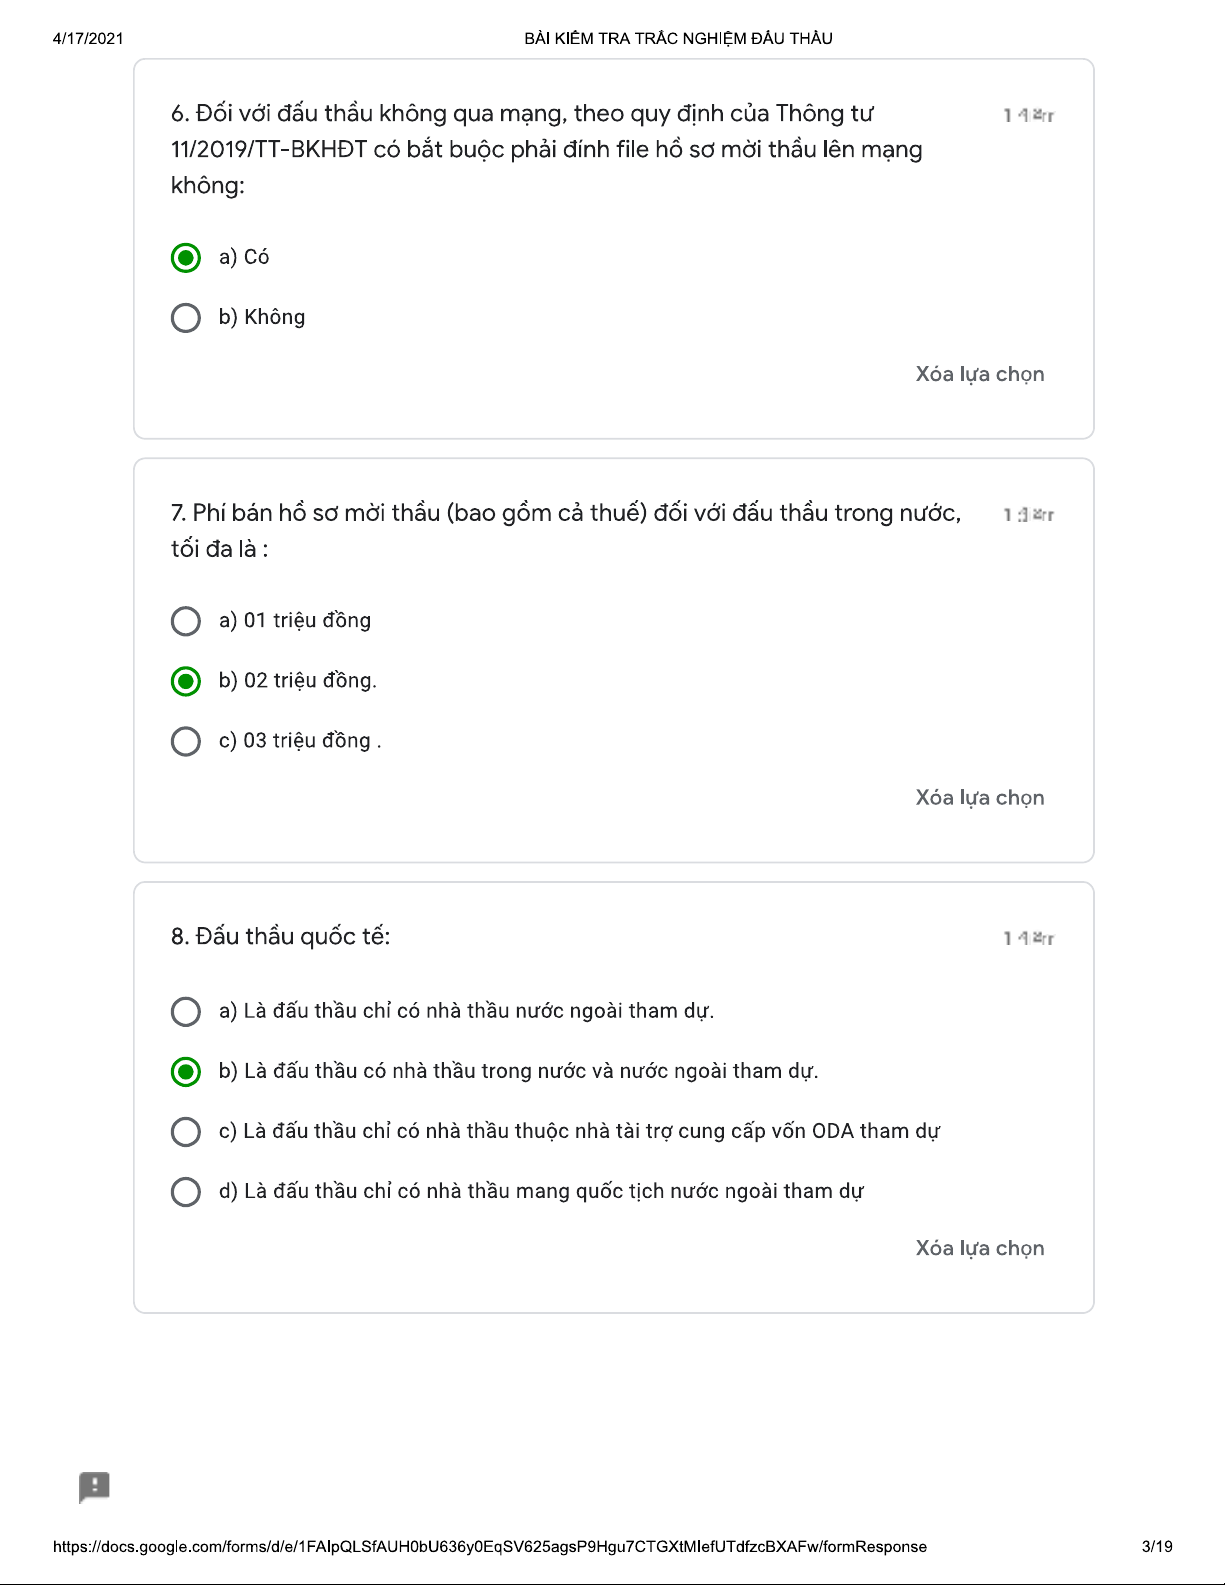Select 'chỉ có nhà thầu nước ngoài tham dự' answer
Viewport: 1225px width, 1585px height.
click(x=186, y=1011)
